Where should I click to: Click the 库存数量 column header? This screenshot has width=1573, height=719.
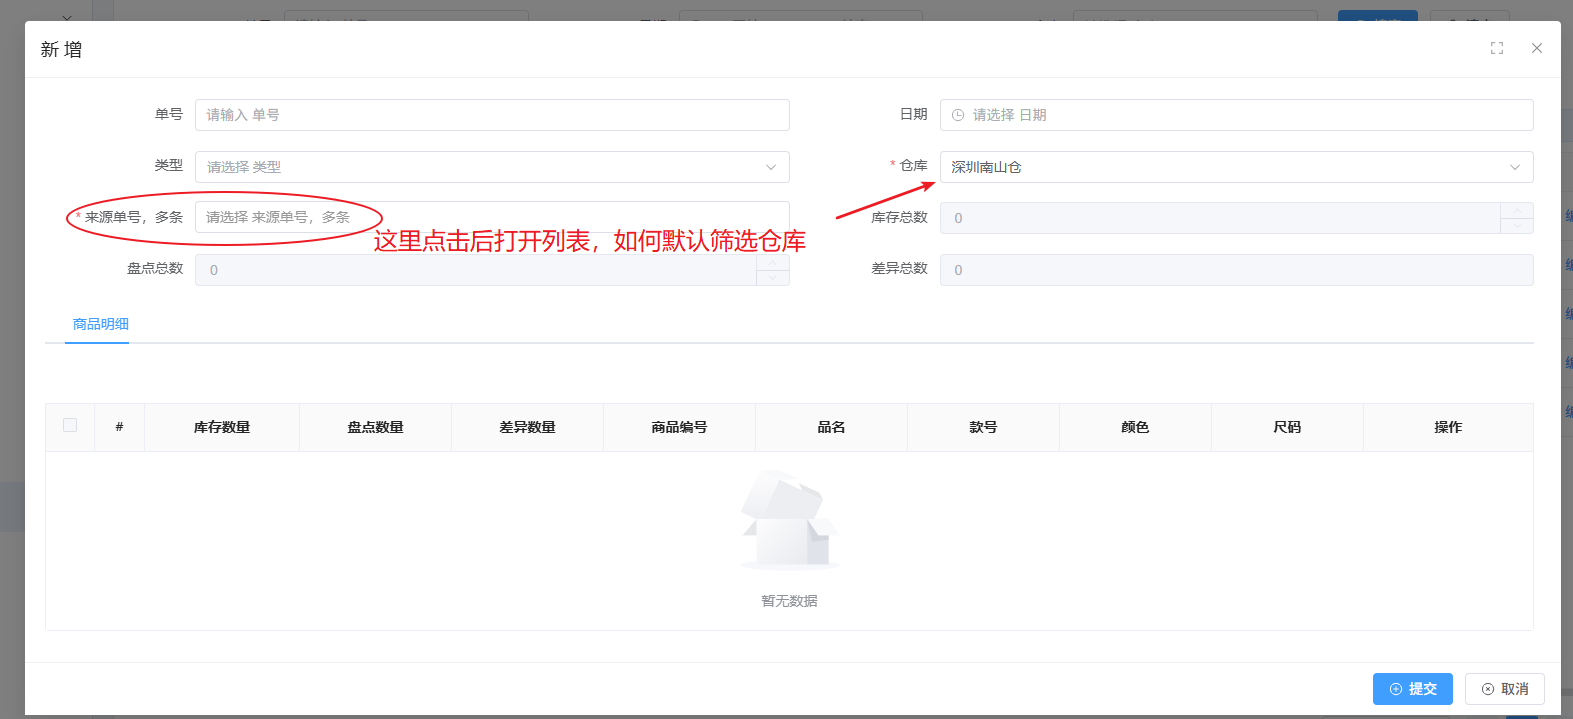pyautogui.click(x=222, y=427)
